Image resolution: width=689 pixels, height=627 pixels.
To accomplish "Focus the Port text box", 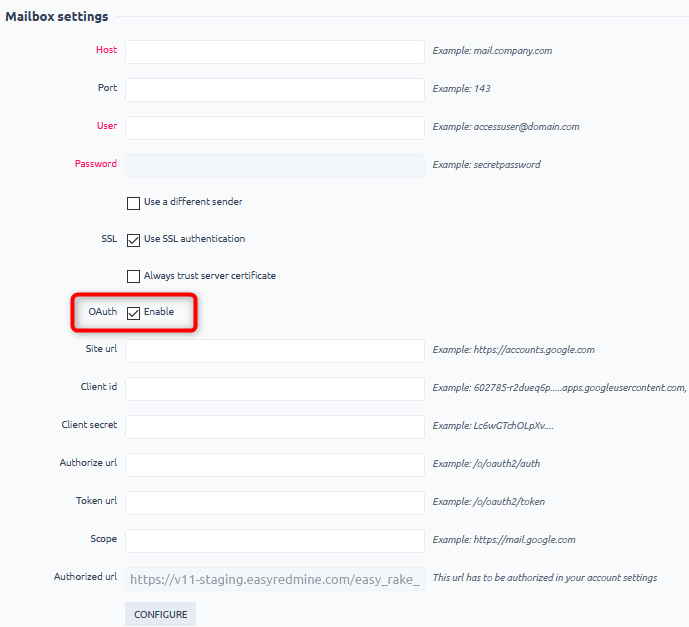I will [275, 90].
